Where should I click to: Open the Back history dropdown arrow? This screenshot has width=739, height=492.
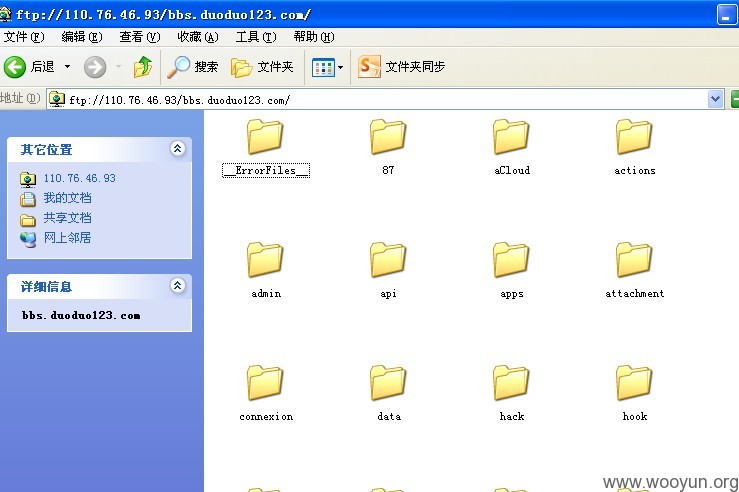(67, 67)
